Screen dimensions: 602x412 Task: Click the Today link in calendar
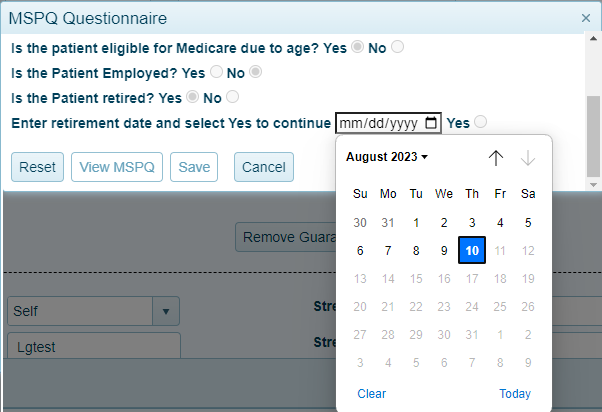tap(515, 394)
